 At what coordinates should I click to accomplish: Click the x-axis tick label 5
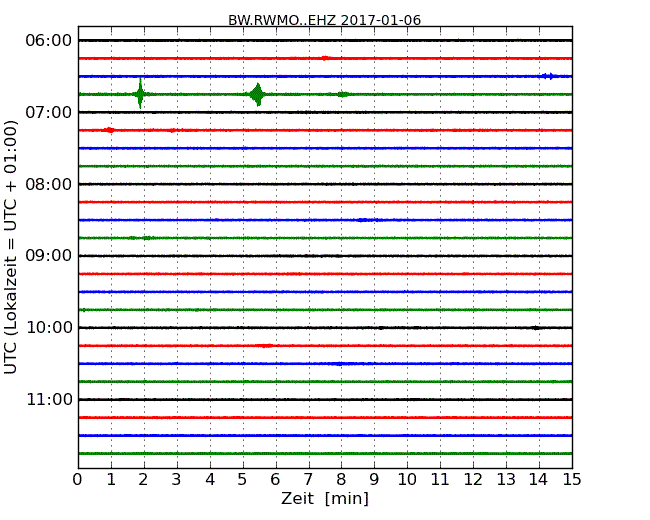click(x=243, y=479)
